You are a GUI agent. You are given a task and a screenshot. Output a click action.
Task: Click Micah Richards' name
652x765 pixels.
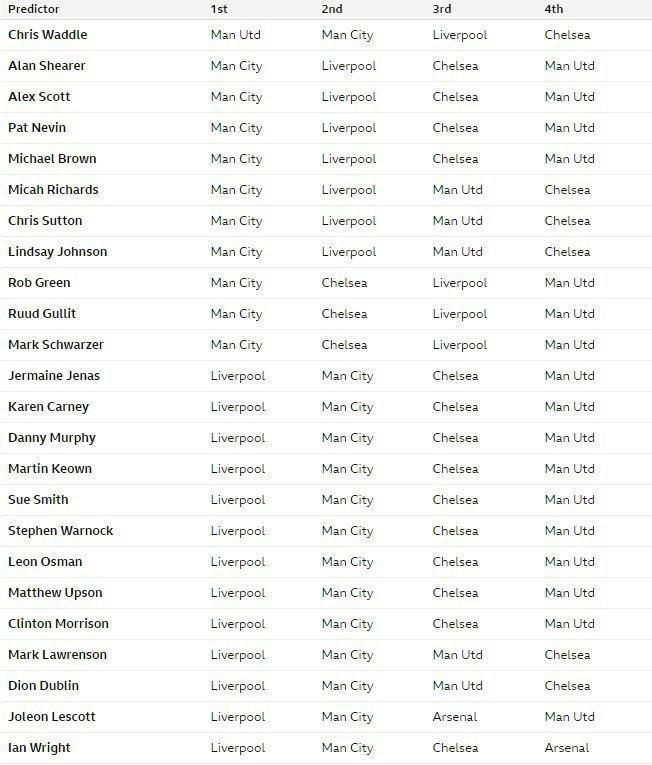pyautogui.click(x=53, y=190)
